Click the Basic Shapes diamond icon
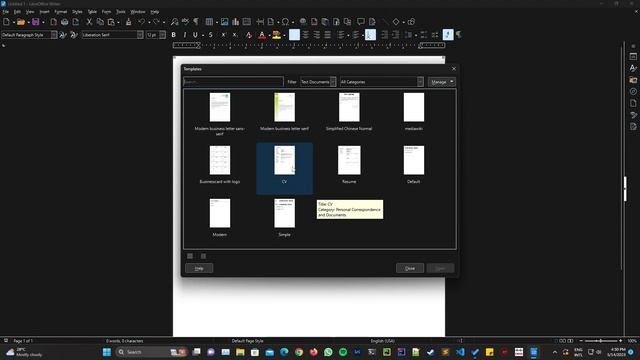 tap(396, 22)
